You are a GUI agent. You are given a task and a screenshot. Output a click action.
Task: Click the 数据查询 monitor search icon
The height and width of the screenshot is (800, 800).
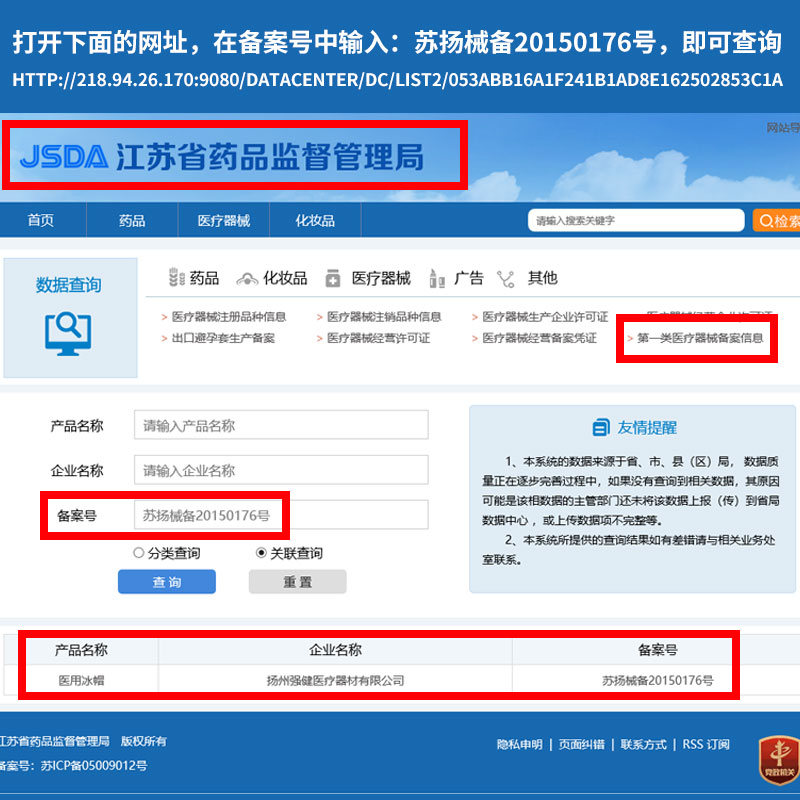[68, 334]
